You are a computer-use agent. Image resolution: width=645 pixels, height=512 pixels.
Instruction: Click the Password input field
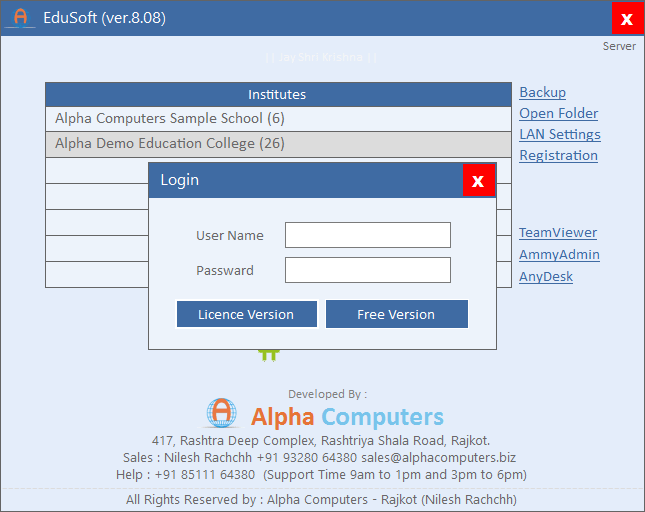point(368,270)
